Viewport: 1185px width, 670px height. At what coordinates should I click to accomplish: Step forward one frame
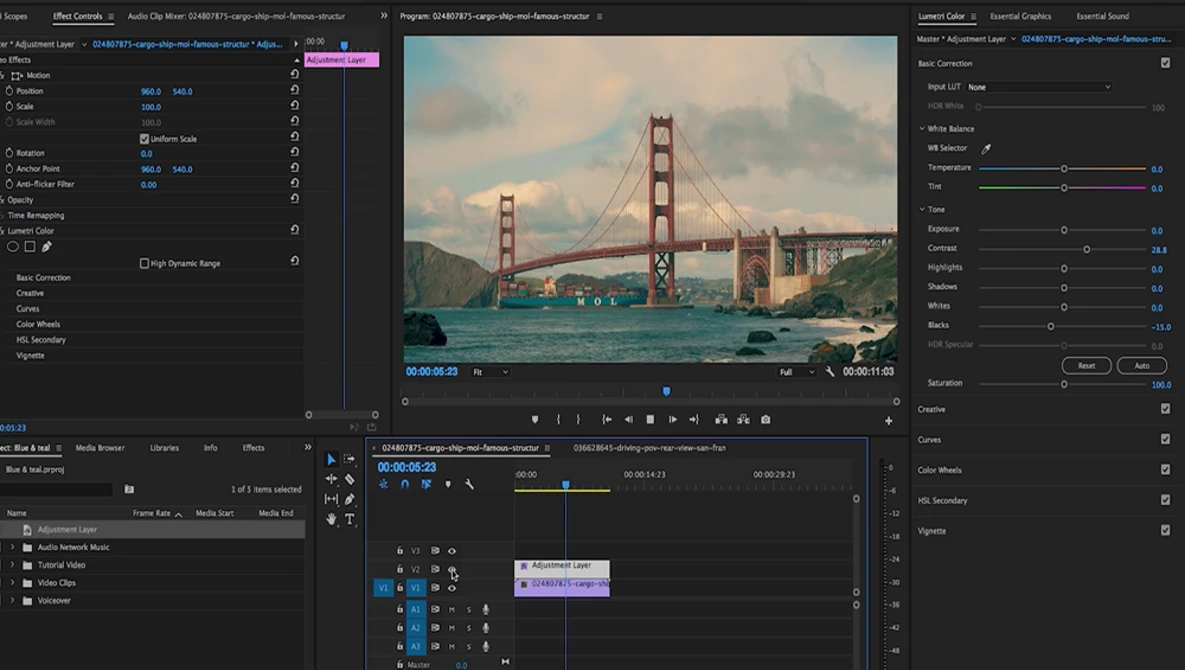pos(672,419)
